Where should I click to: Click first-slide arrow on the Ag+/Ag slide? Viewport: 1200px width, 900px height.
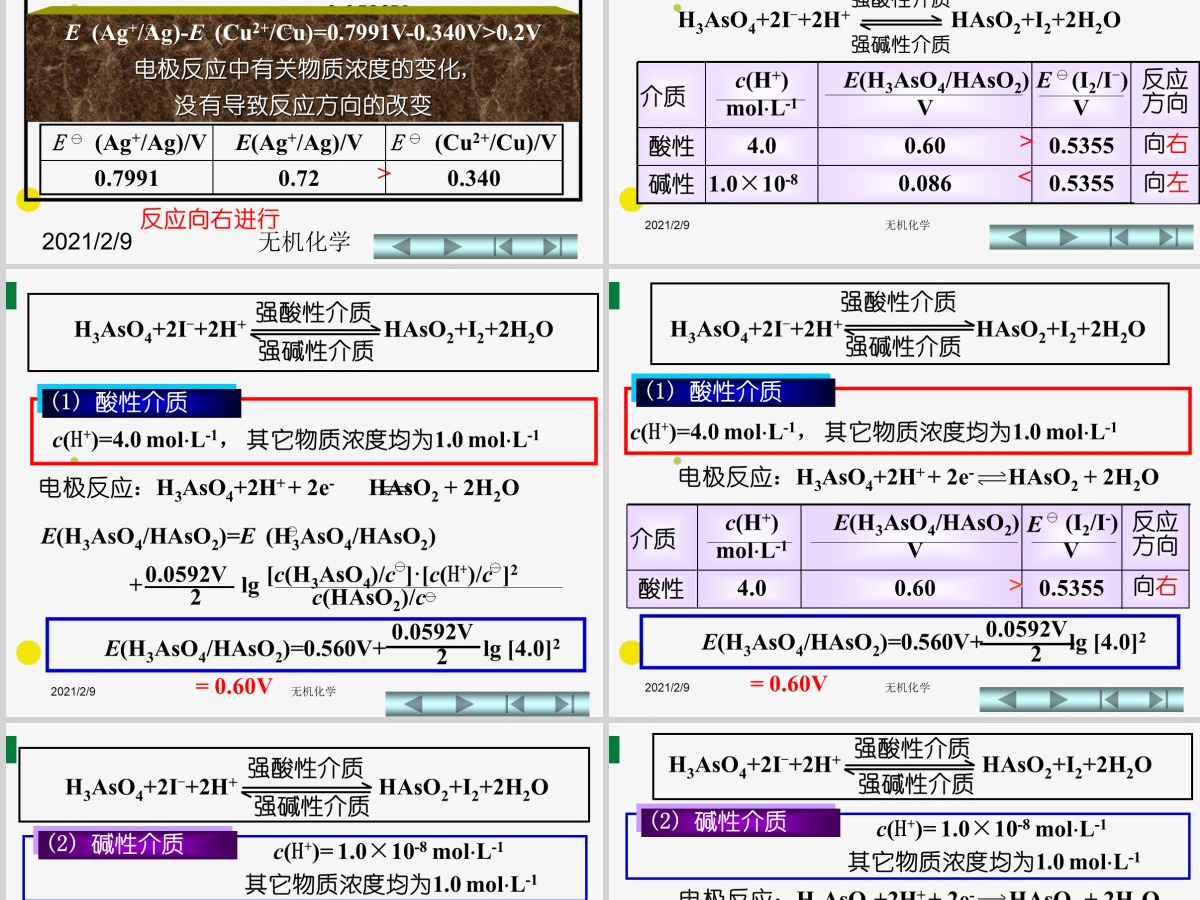[x=503, y=246]
